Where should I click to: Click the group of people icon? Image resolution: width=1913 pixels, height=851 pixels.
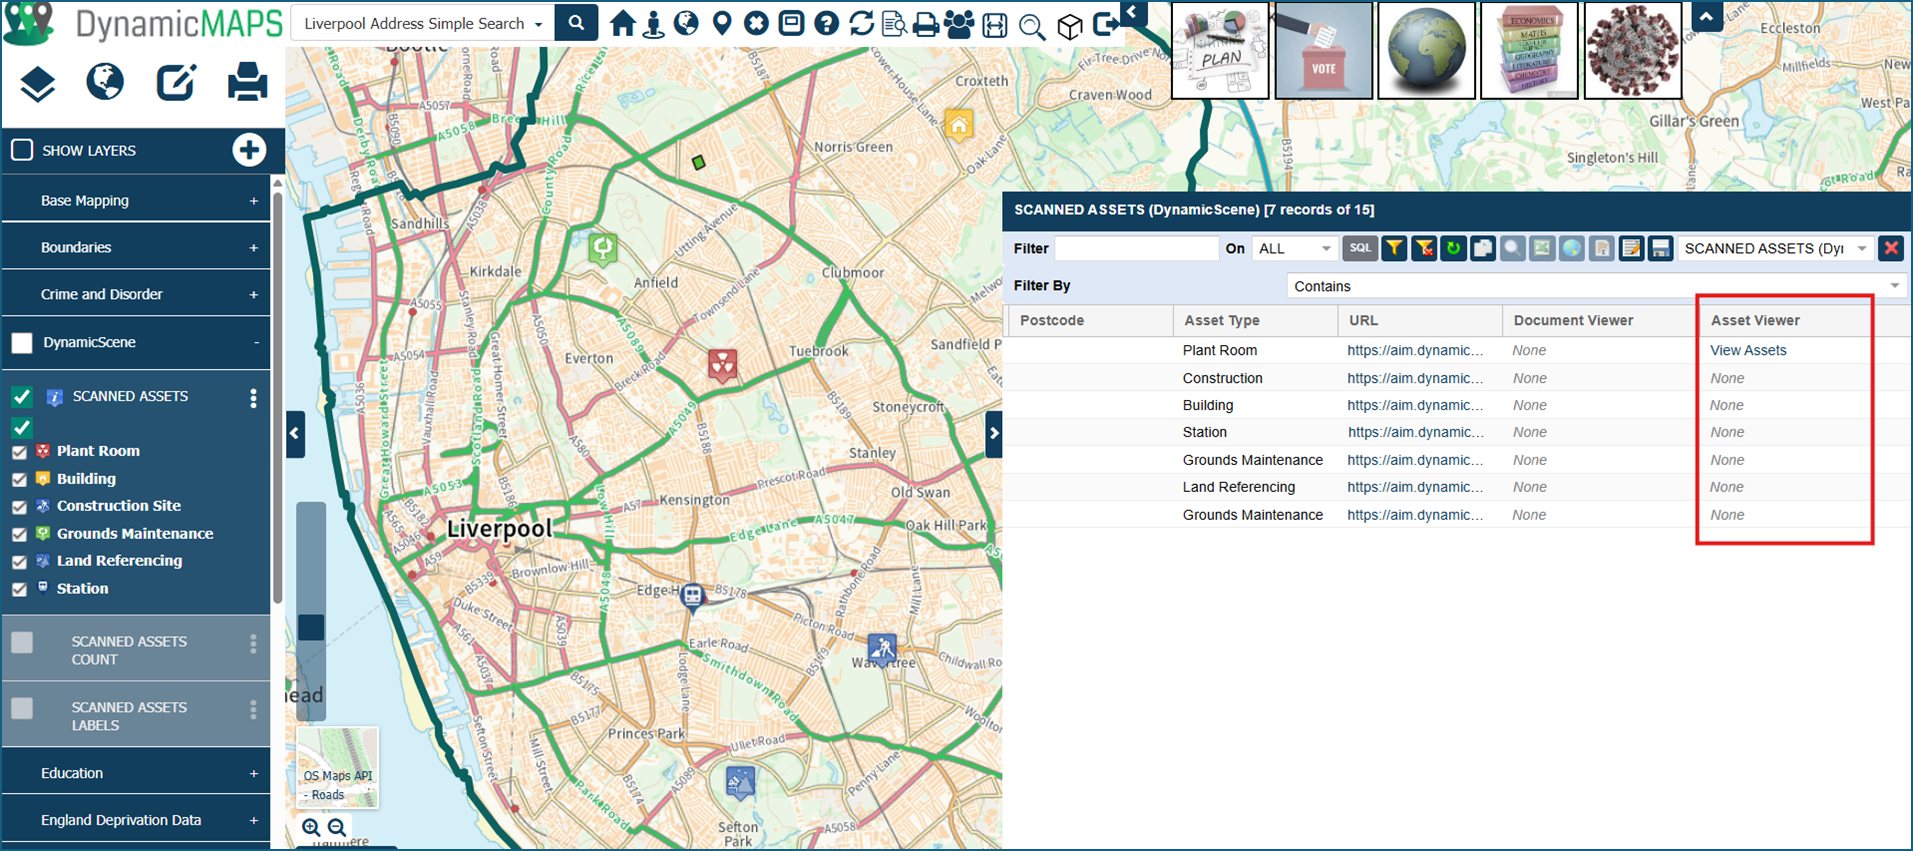959,24
